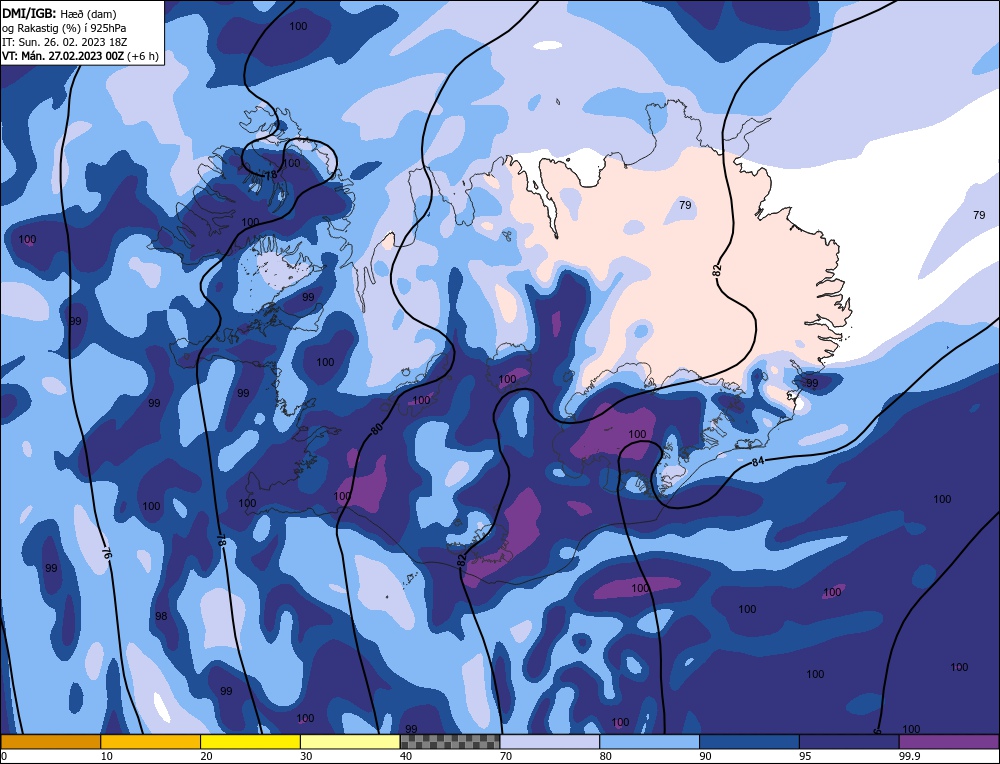Click the pale yellow 30–40 legend swatch
1000x764 pixels.
click(350, 741)
